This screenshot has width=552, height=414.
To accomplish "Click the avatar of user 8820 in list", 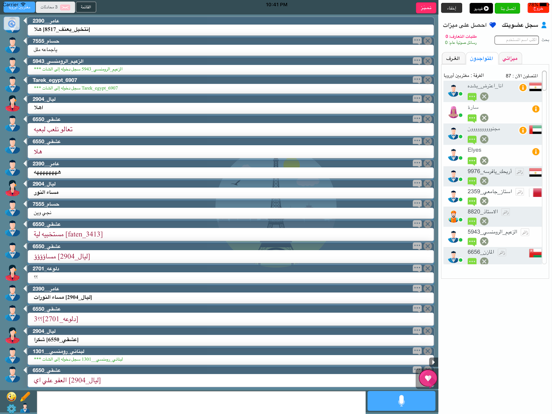I will click(x=453, y=217).
